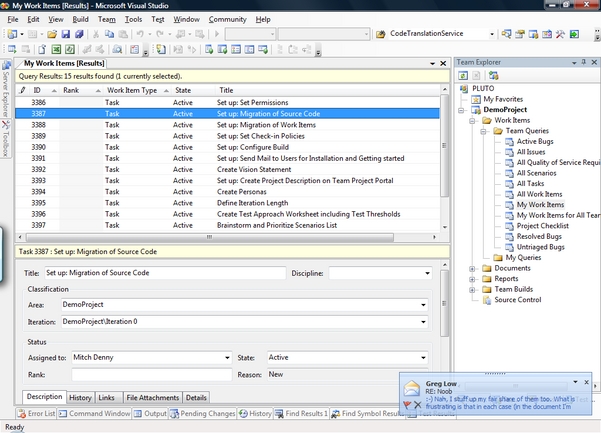Click the Save floppy disk icon
The height and width of the screenshot is (433, 601).
click(66, 34)
